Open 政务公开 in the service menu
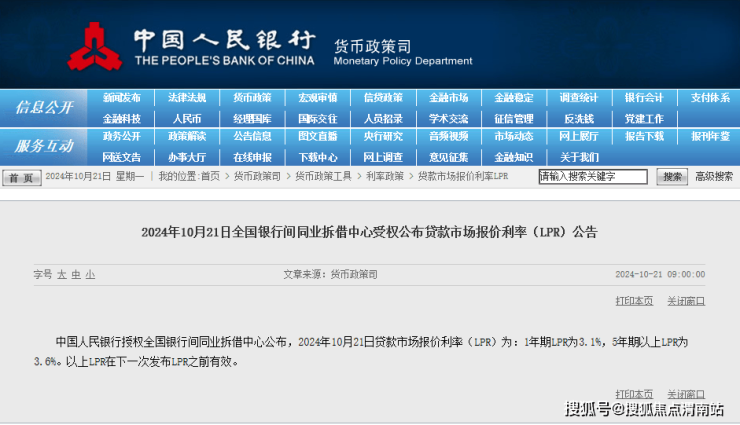740x425 pixels. (x=122, y=136)
